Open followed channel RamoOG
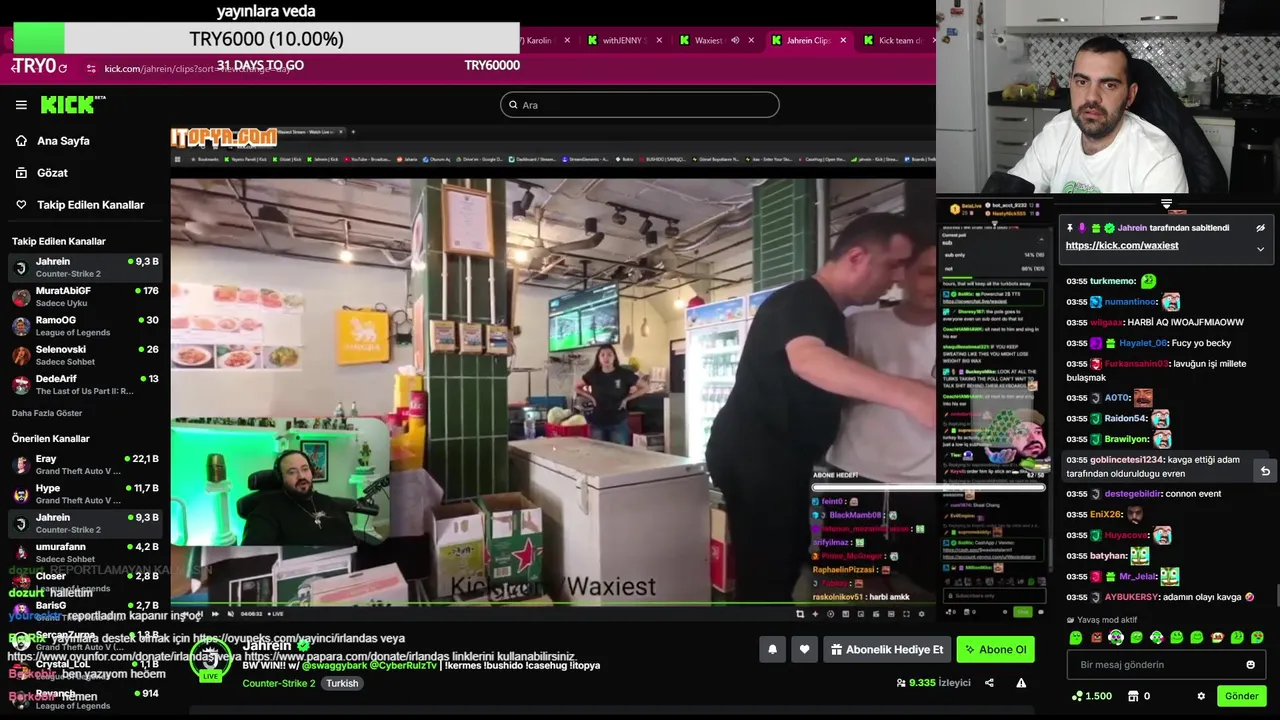The width and height of the screenshot is (1280, 720). 85,326
